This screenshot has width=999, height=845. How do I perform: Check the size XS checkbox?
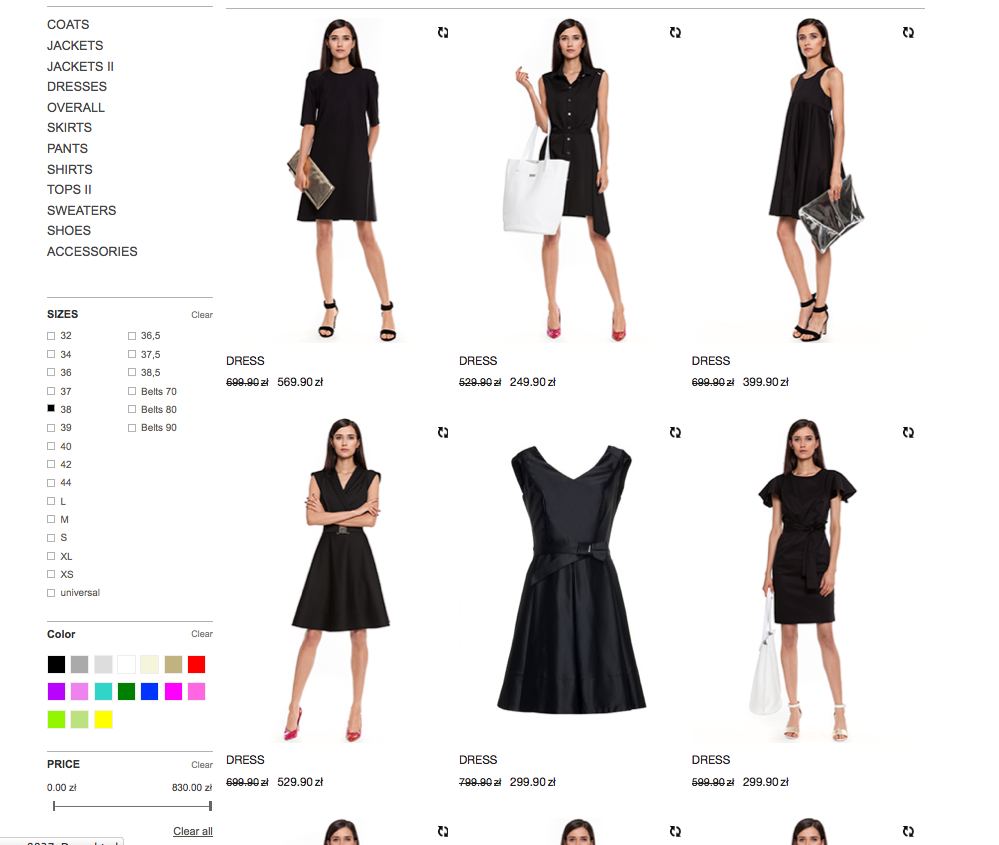[51, 574]
